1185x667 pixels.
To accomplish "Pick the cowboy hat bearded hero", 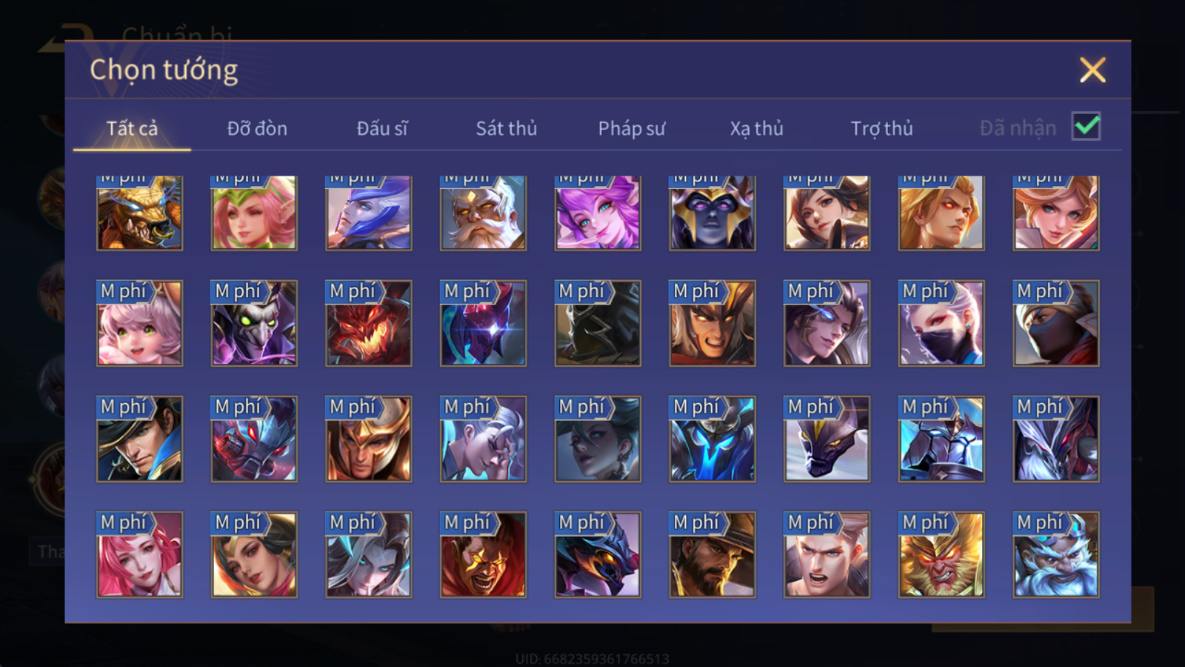I will (x=712, y=554).
